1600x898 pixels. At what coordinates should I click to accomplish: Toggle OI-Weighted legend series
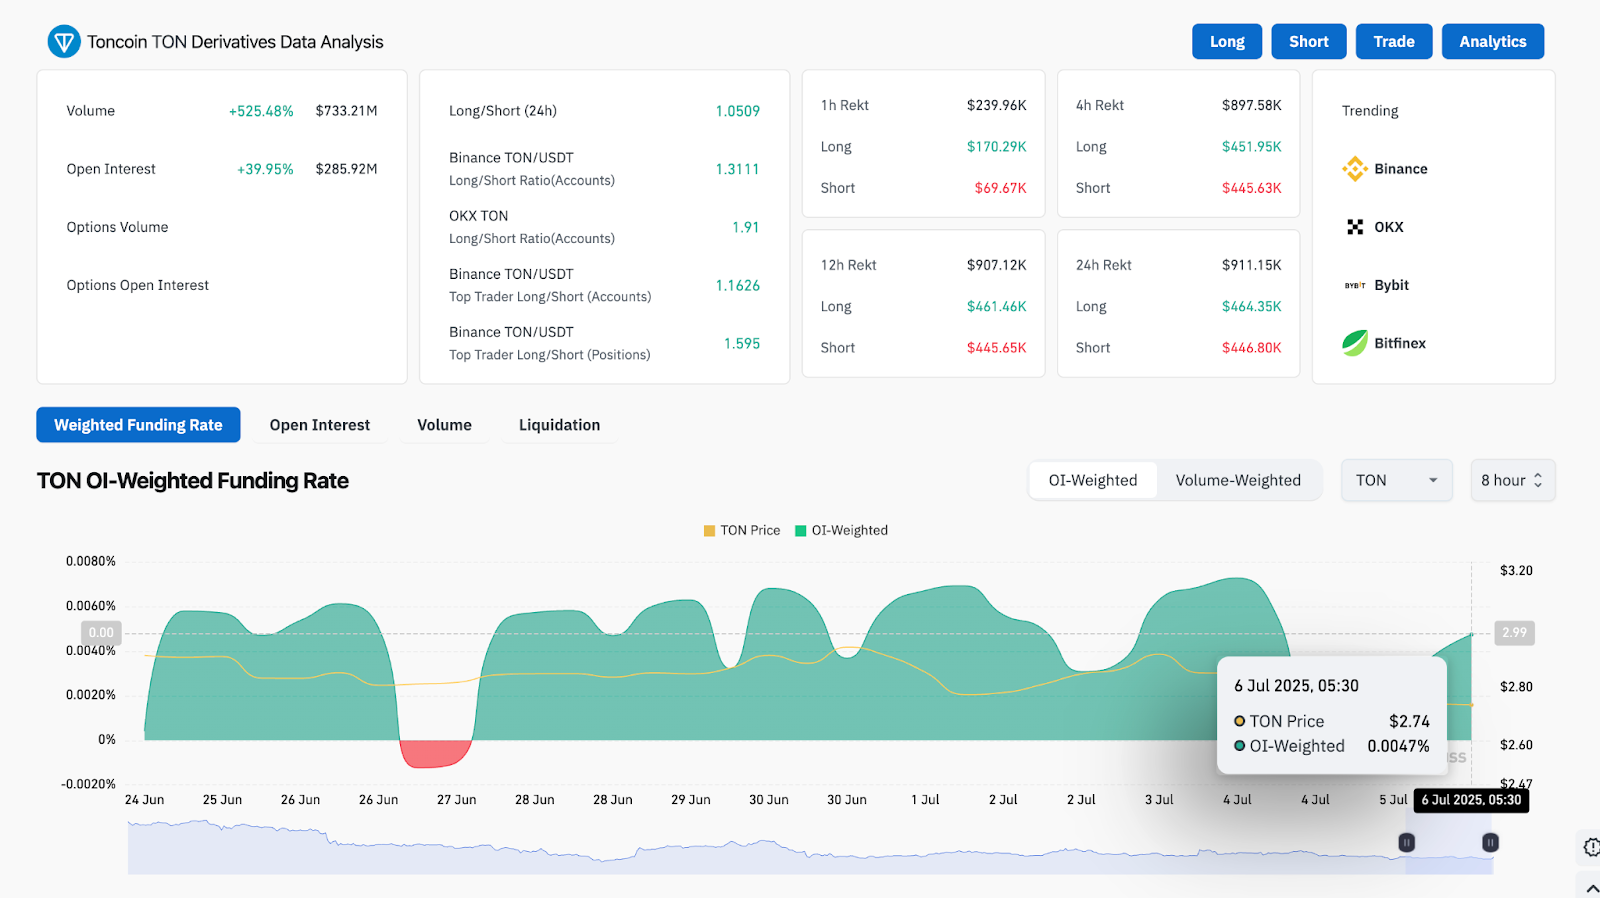pyautogui.click(x=841, y=530)
